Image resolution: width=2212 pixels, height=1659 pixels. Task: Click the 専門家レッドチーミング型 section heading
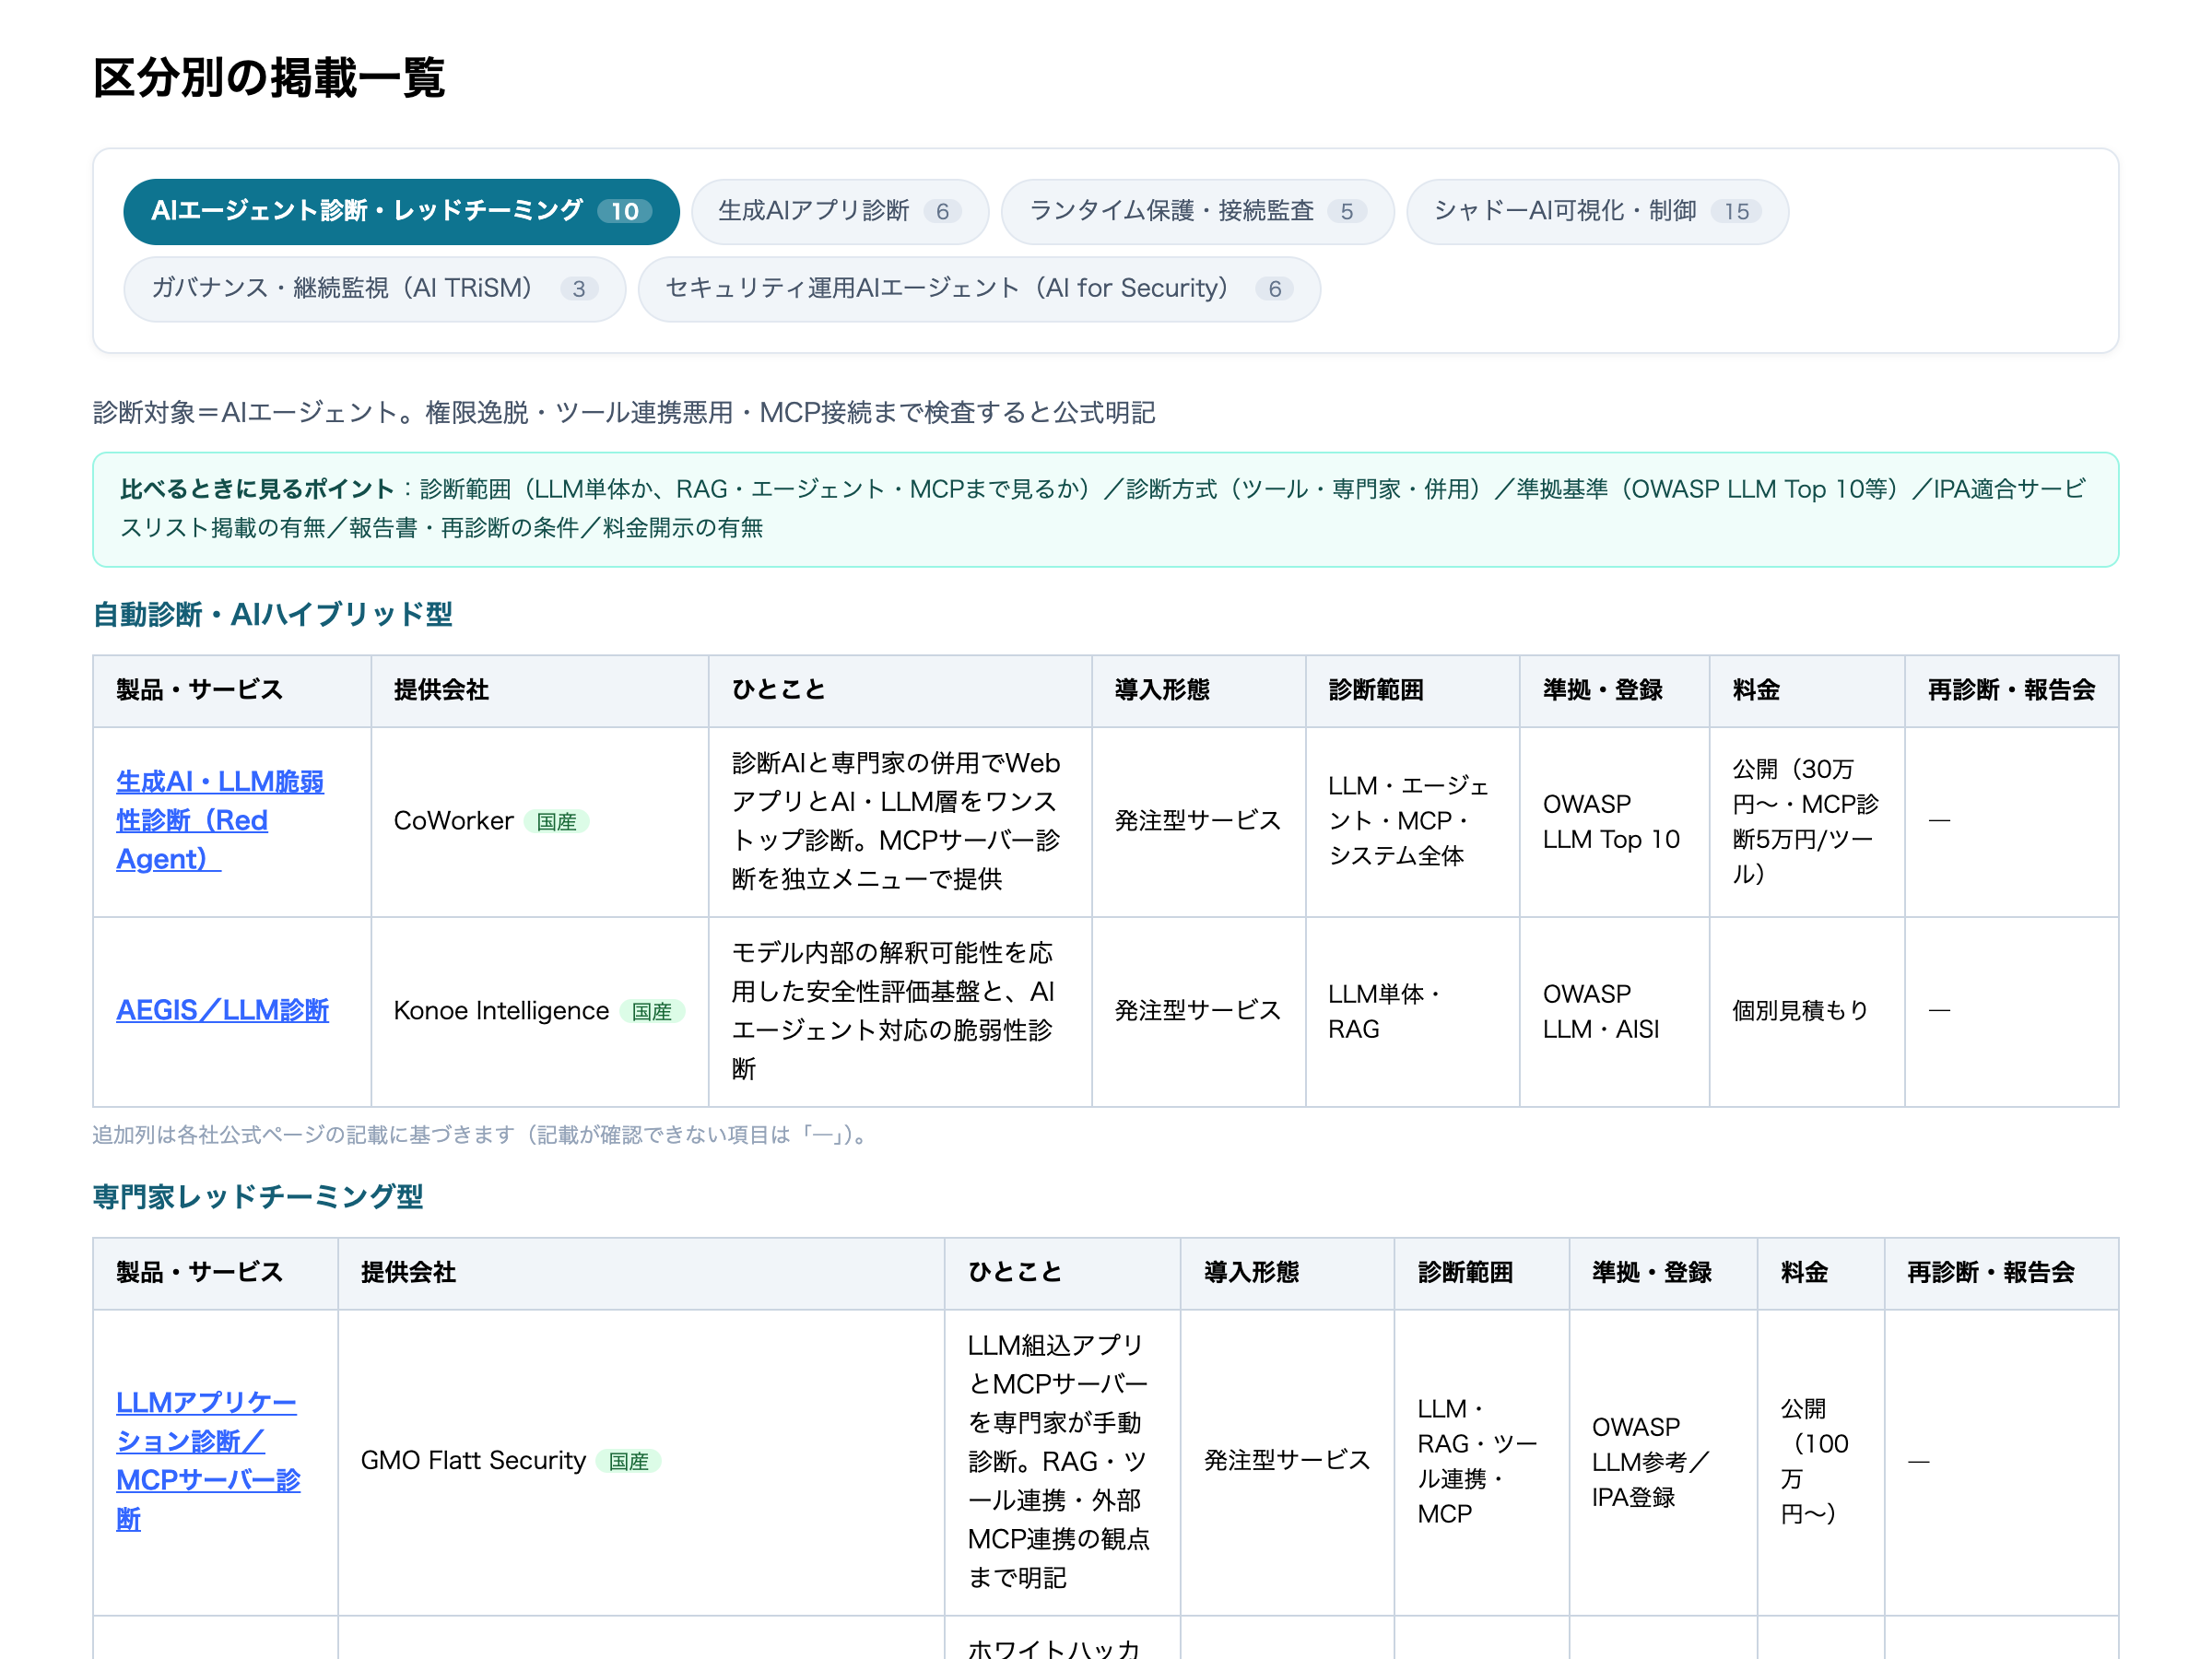[x=258, y=1196]
